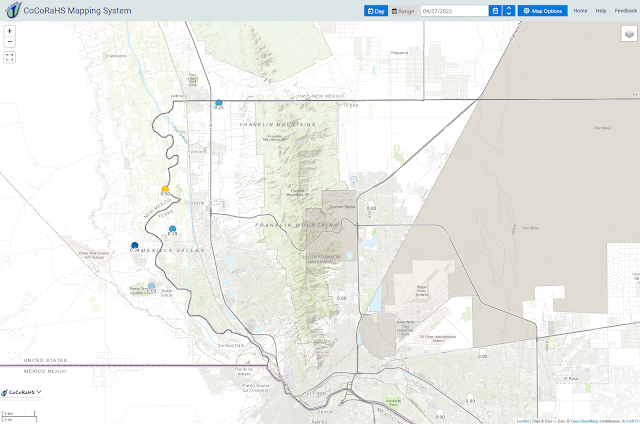This screenshot has width=640, height=424.
Task: Select the dark blue 0.34 marker
Action: [x=135, y=245]
